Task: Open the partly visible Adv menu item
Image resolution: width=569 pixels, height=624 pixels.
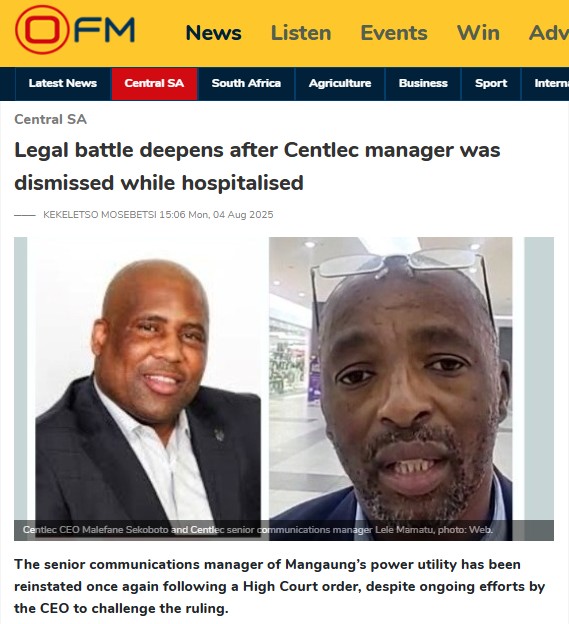Action: [549, 33]
